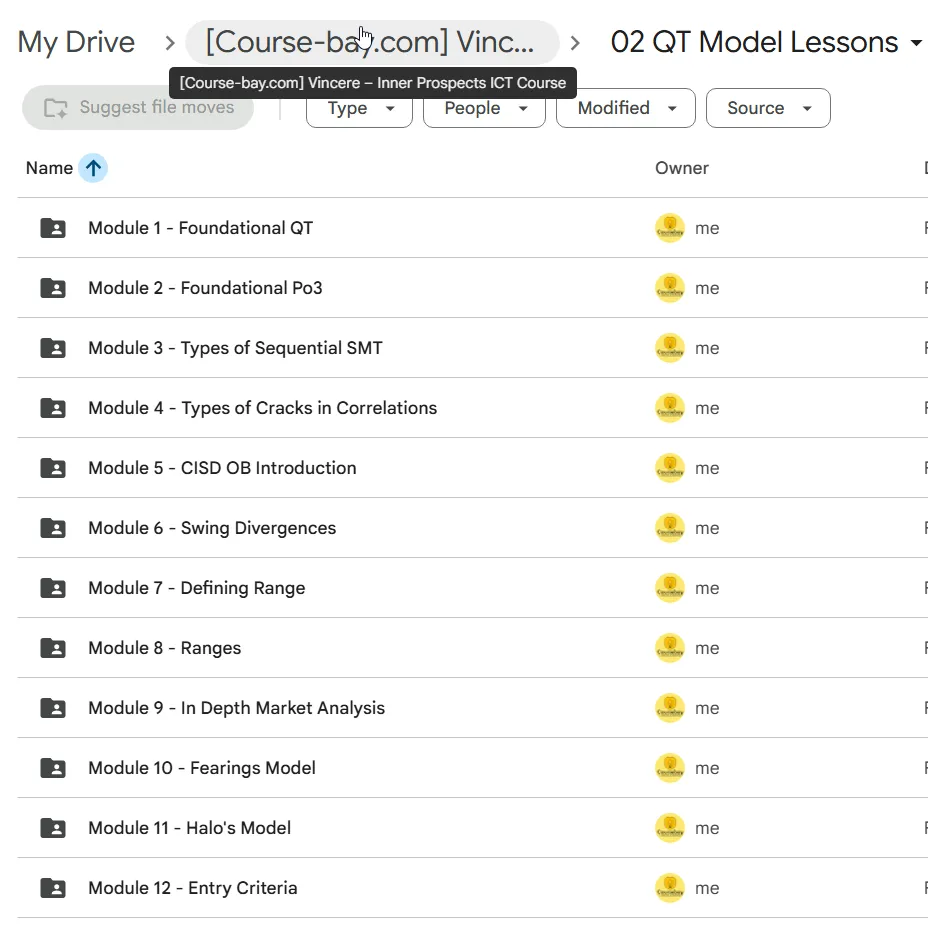This screenshot has height=932, width=928.
Task: Click the Module 1 shared folder icon
Action: tap(53, 228)
